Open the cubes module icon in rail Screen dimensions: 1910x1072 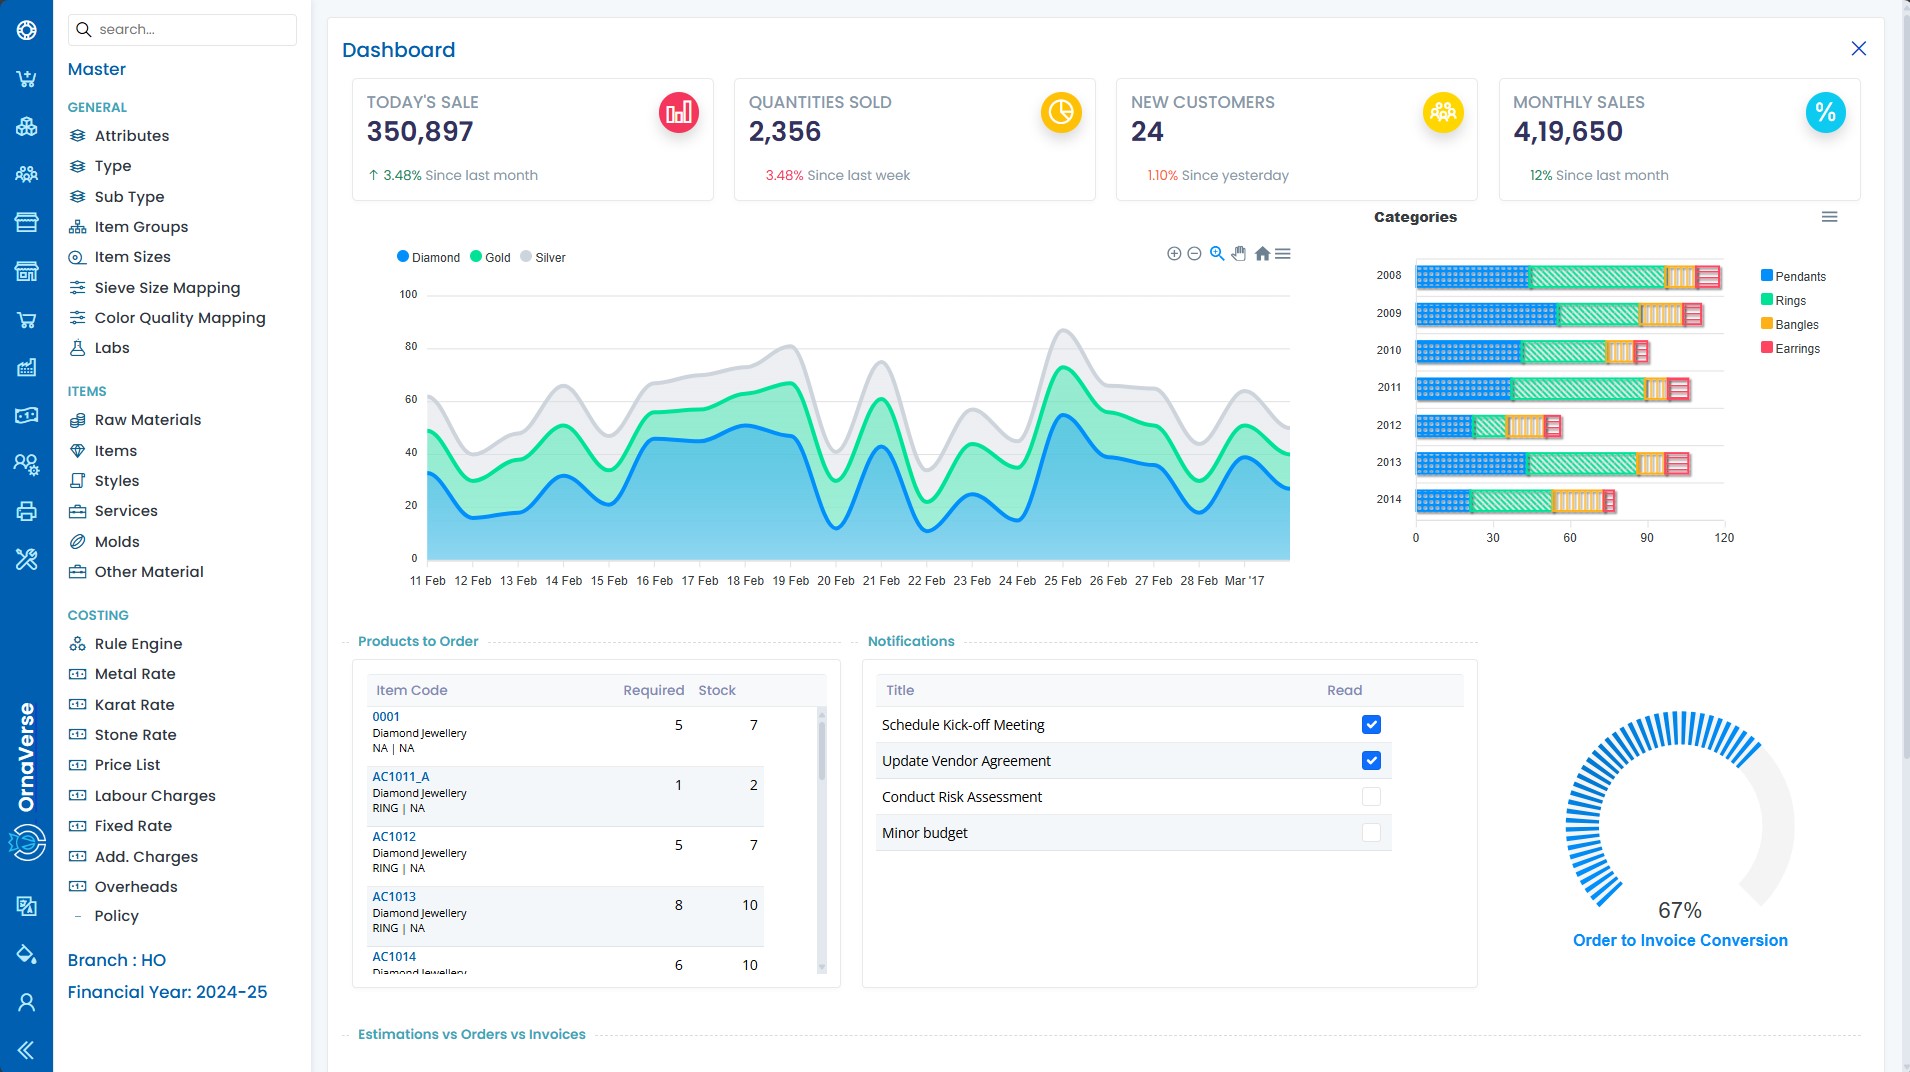click(26, 127)
